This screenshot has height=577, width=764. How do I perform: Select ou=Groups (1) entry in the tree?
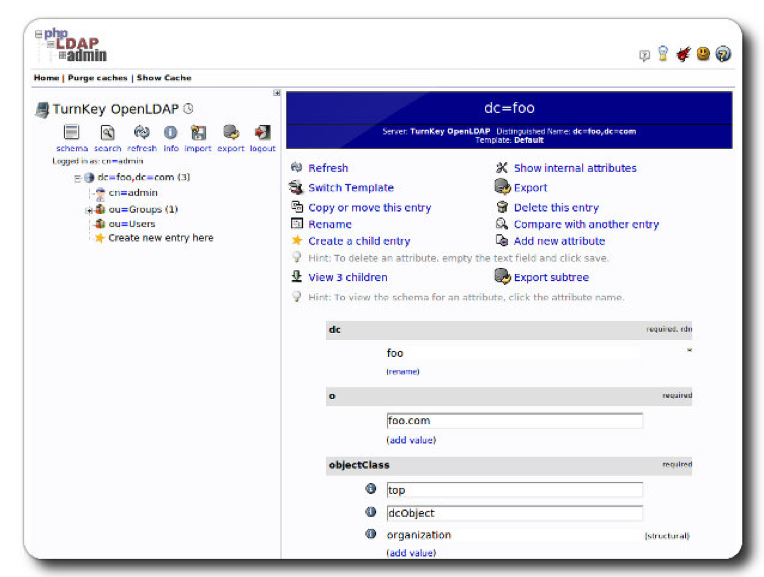click(x=143, y=210)
